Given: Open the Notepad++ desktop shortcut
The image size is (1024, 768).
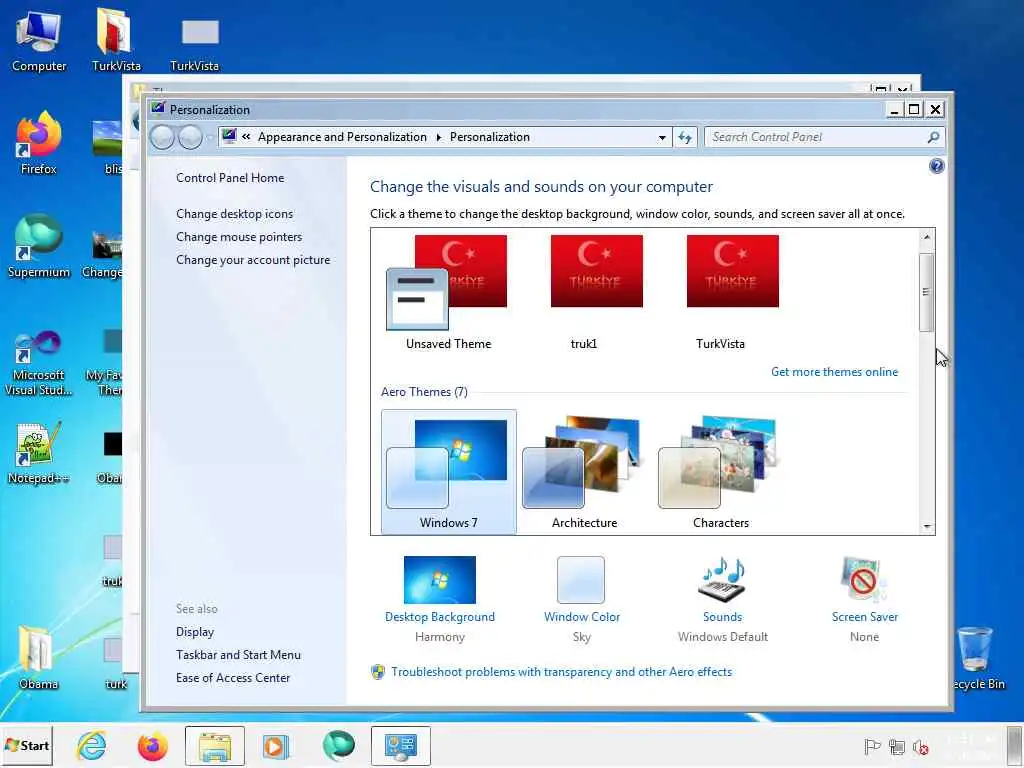Looking at the screenshot, I should 39,453.
